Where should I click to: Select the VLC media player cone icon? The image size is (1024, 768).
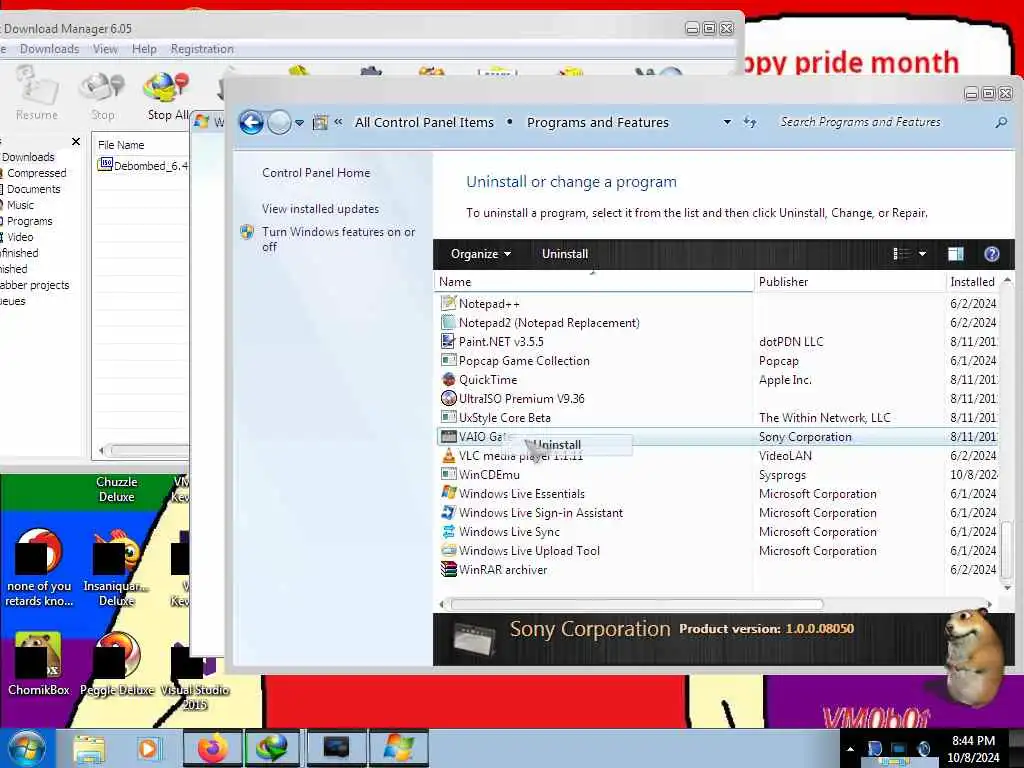pos(449,456)
